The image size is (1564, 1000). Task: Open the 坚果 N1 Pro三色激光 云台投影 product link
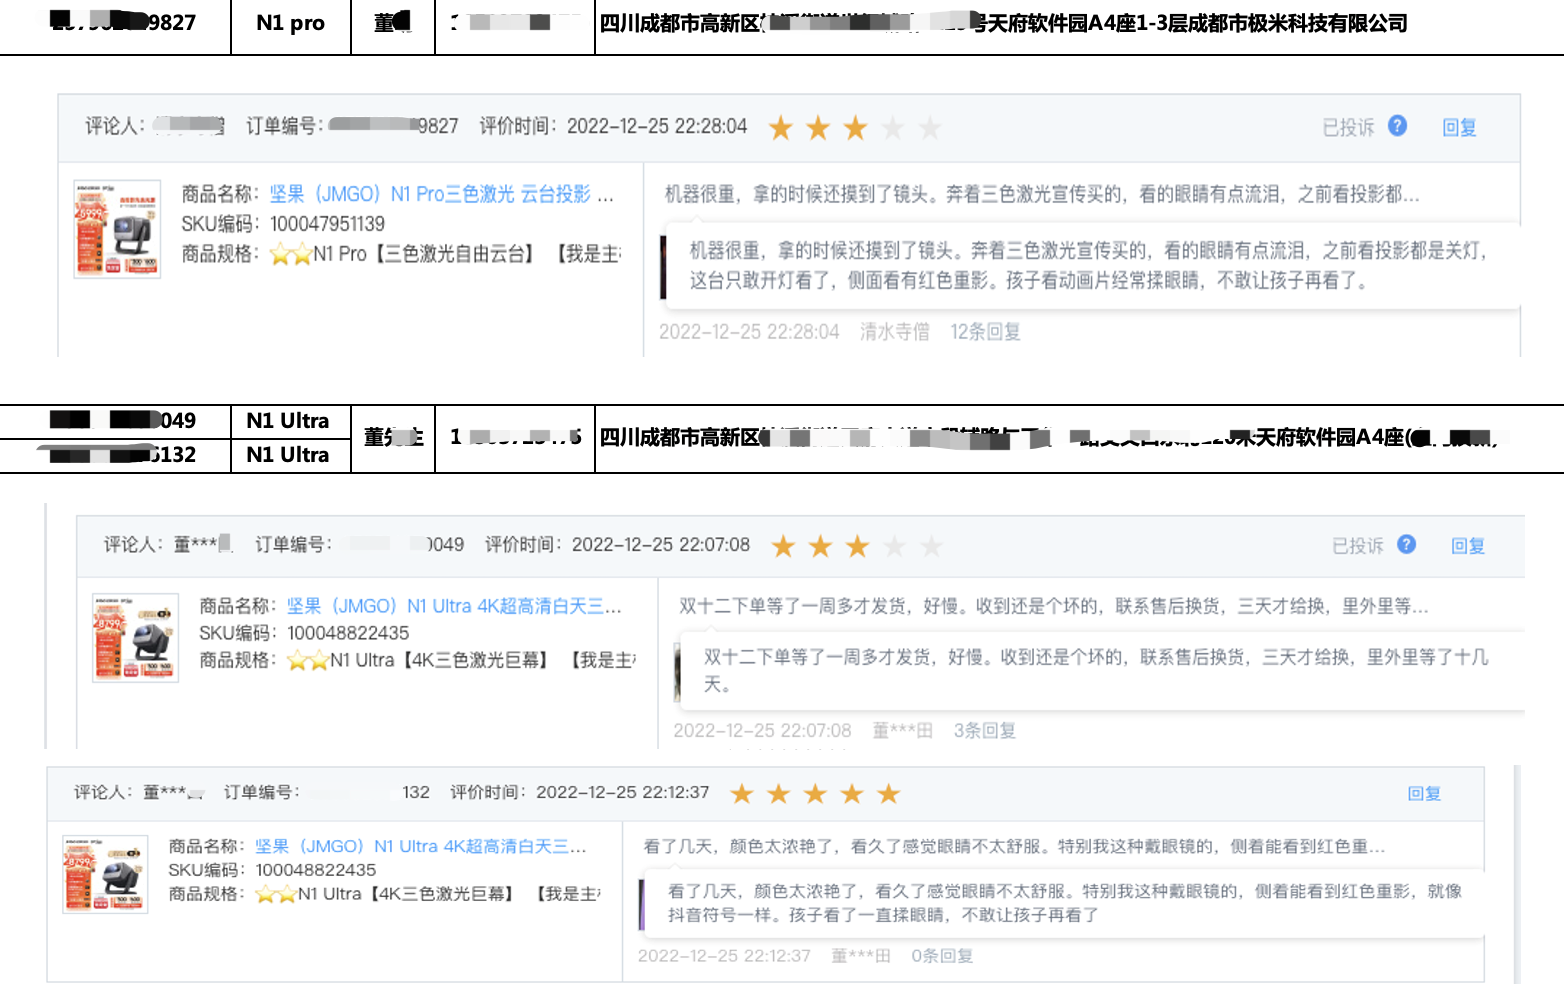[441, 194]
